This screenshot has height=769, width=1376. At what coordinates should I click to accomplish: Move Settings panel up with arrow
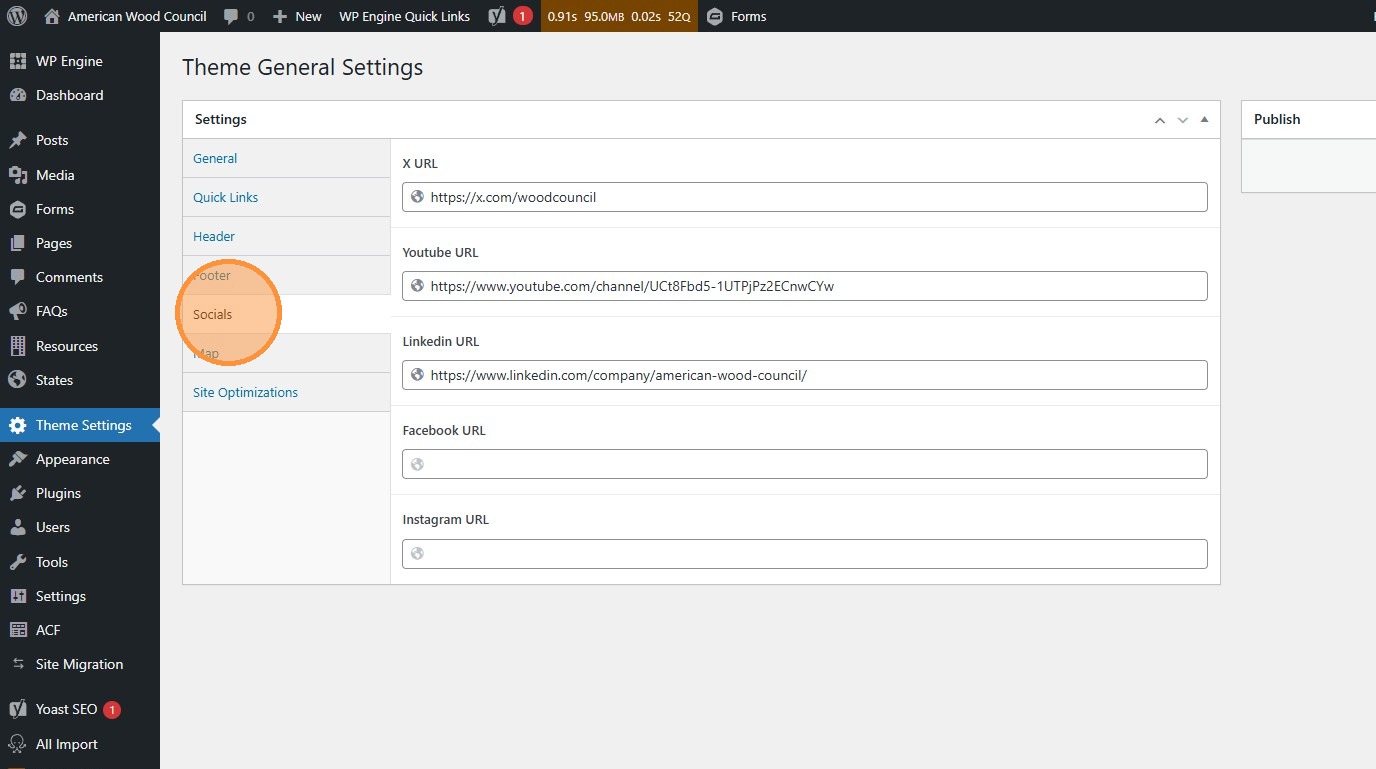[x=1160, y=120]
